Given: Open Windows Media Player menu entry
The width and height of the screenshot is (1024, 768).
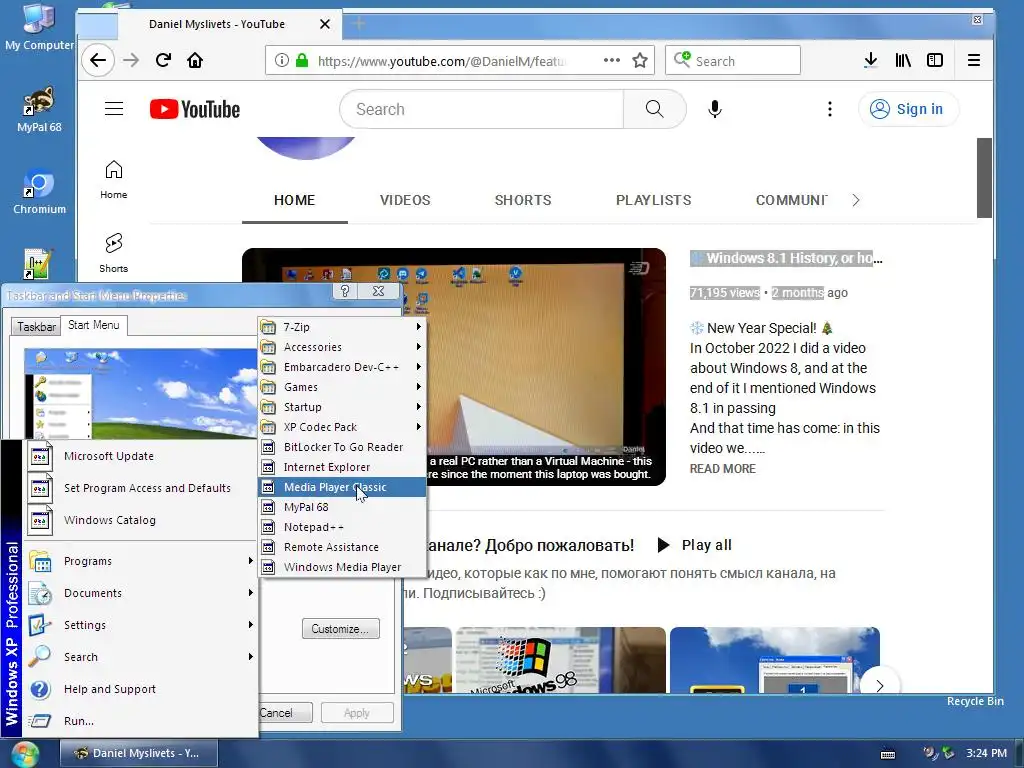Looking at the screenshot, I should point(342,567).
